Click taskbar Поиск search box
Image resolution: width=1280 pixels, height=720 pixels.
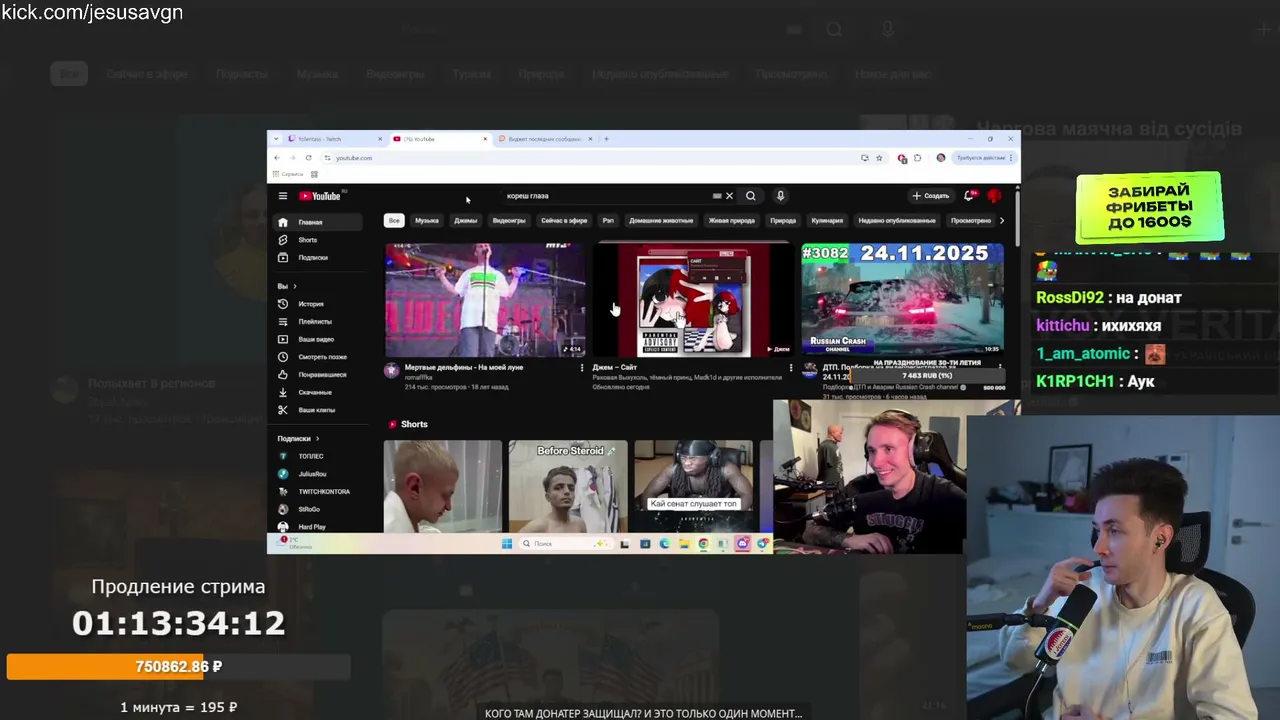coord(568,544)
